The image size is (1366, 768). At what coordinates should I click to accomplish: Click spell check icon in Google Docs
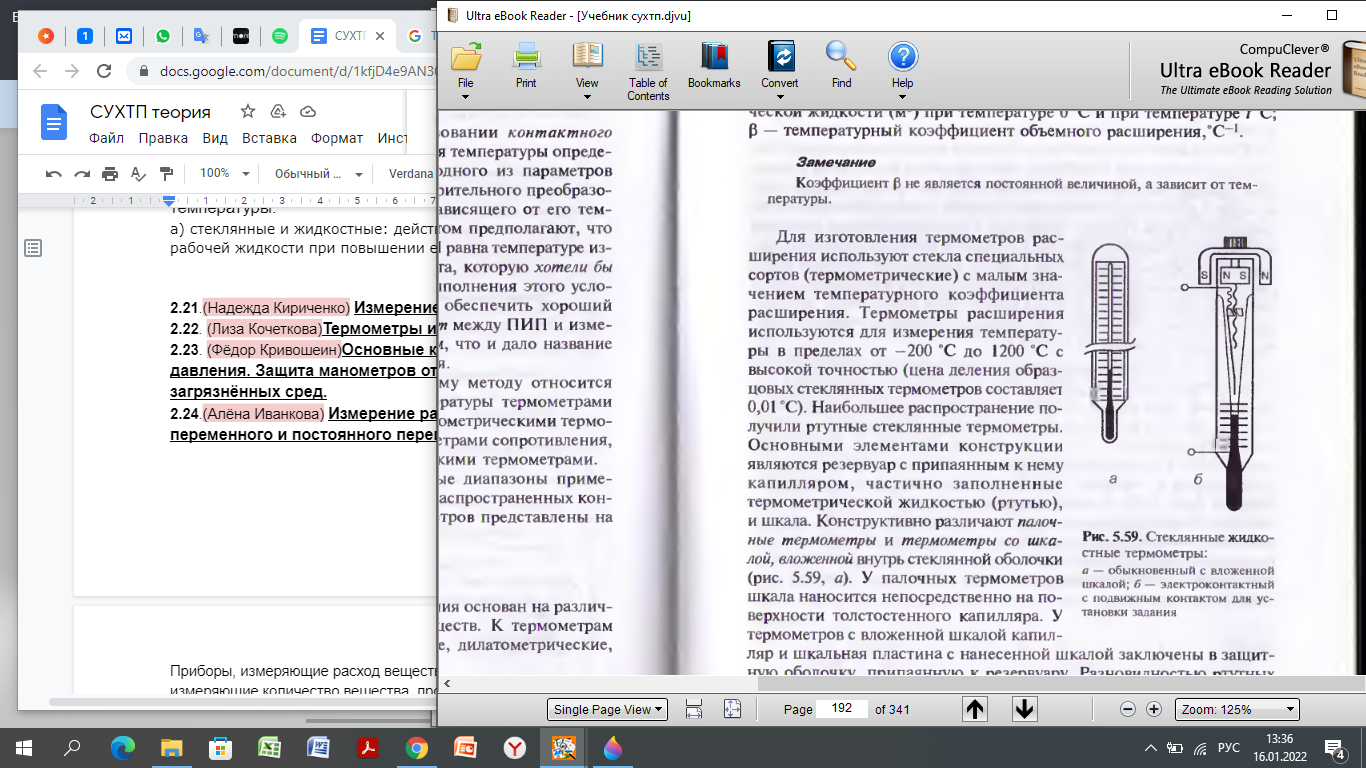point(138,173)
